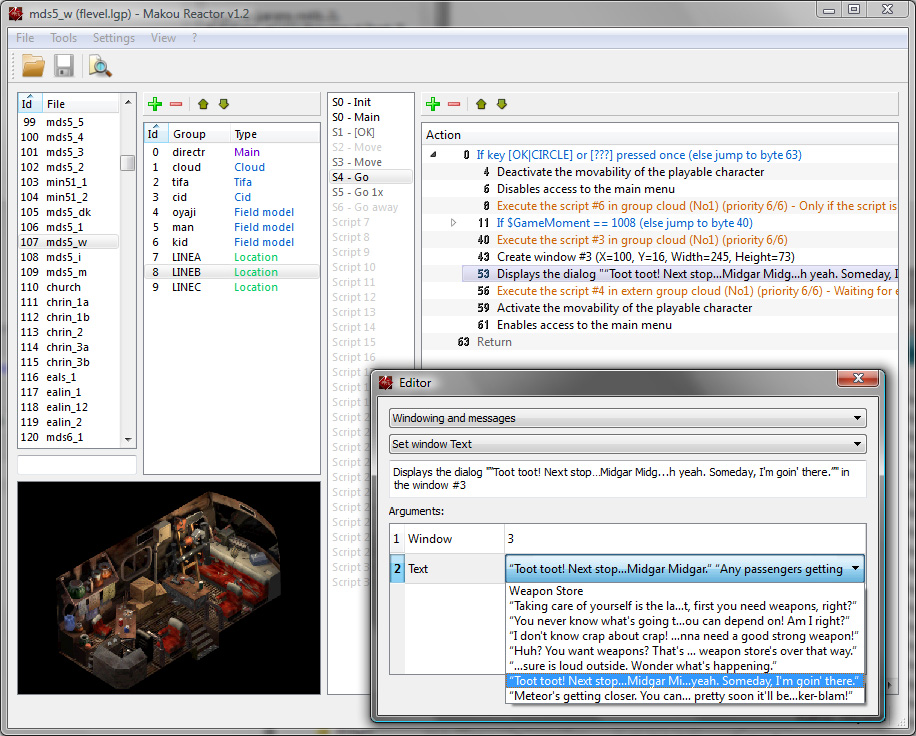The height and width of the screenshot is (736, 916).
Task: Move selected action up
Action: 481,104
